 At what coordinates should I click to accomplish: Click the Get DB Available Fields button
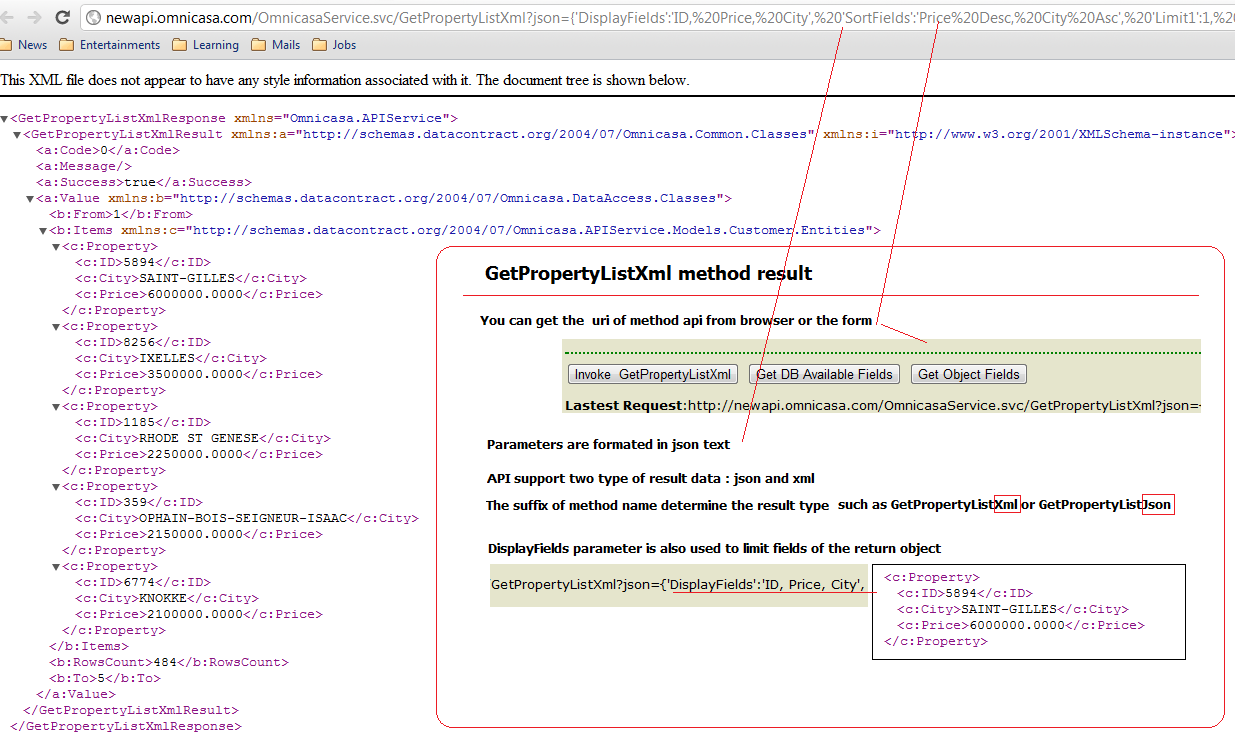point(824,374)
